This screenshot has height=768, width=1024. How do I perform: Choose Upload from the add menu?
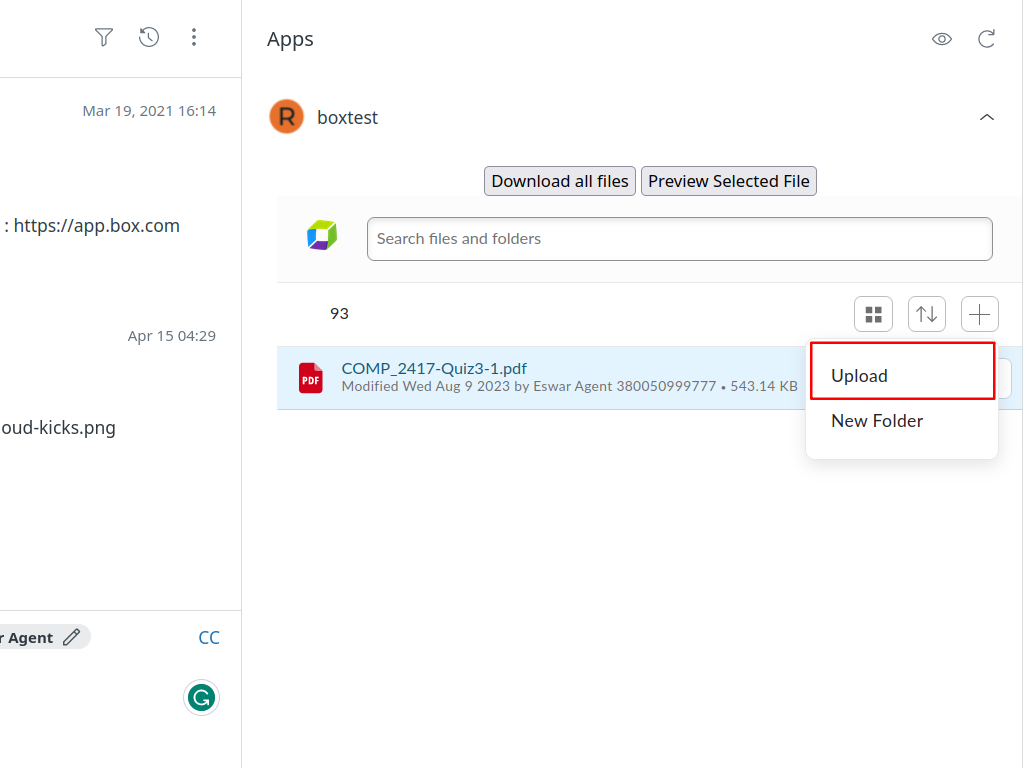point(860,376)
